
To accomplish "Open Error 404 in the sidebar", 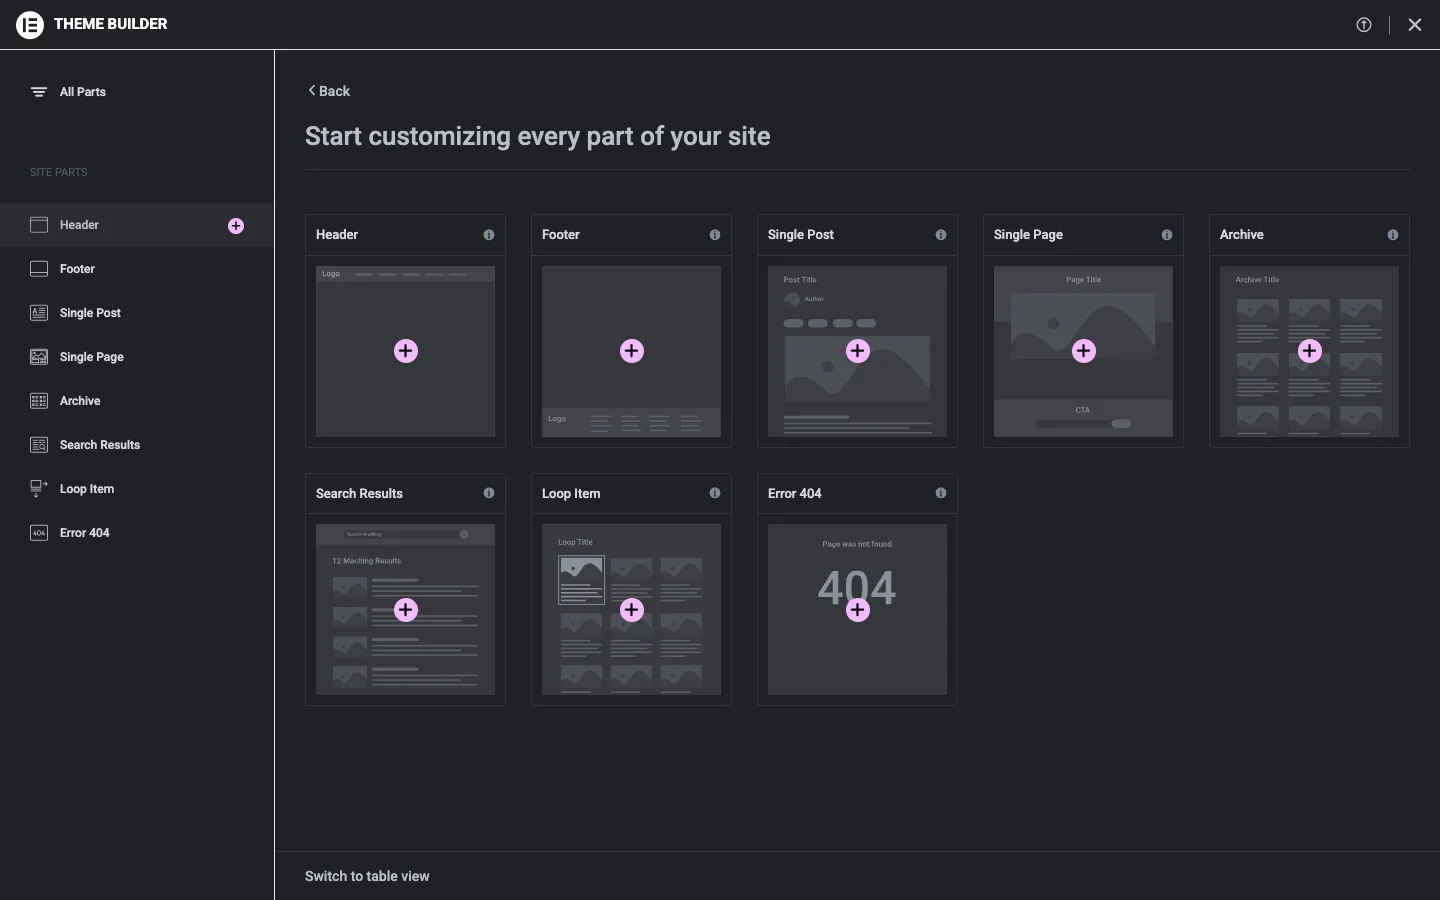I will coord(137,533).
